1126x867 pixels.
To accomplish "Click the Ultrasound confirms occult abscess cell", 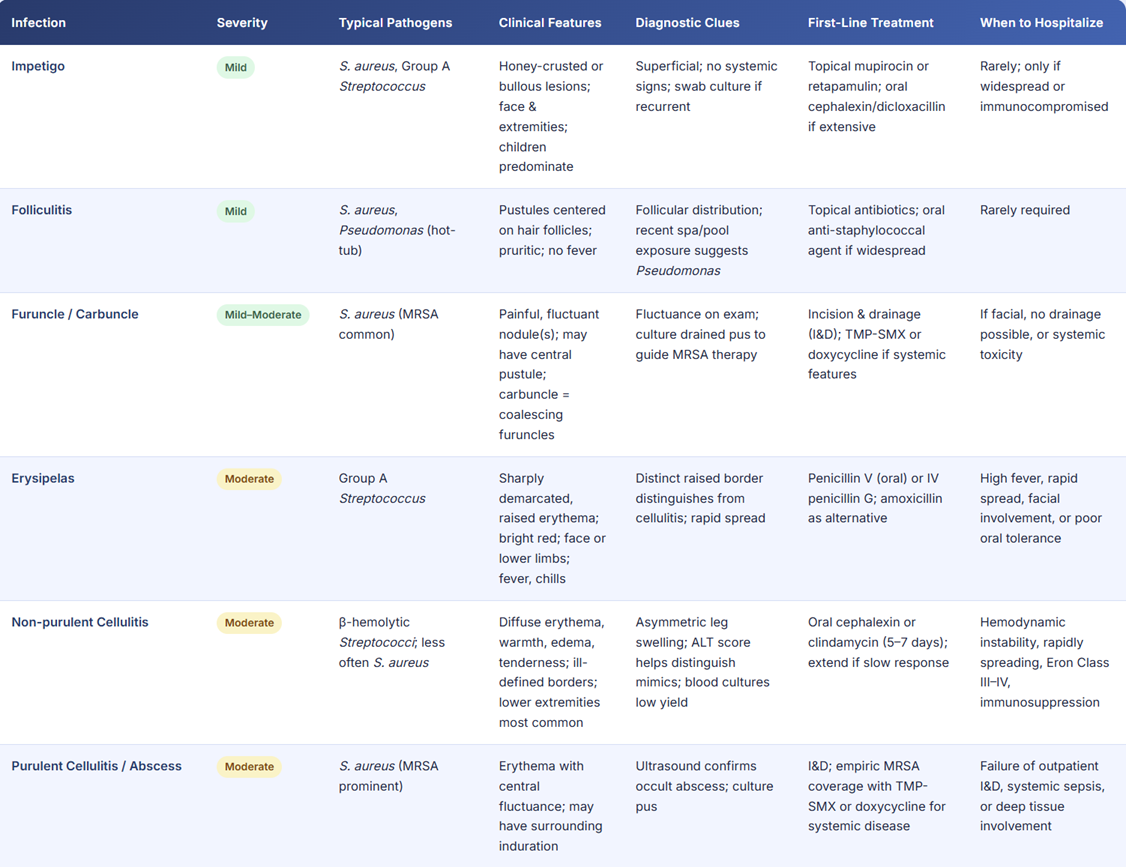I will [x=704, y=786].
